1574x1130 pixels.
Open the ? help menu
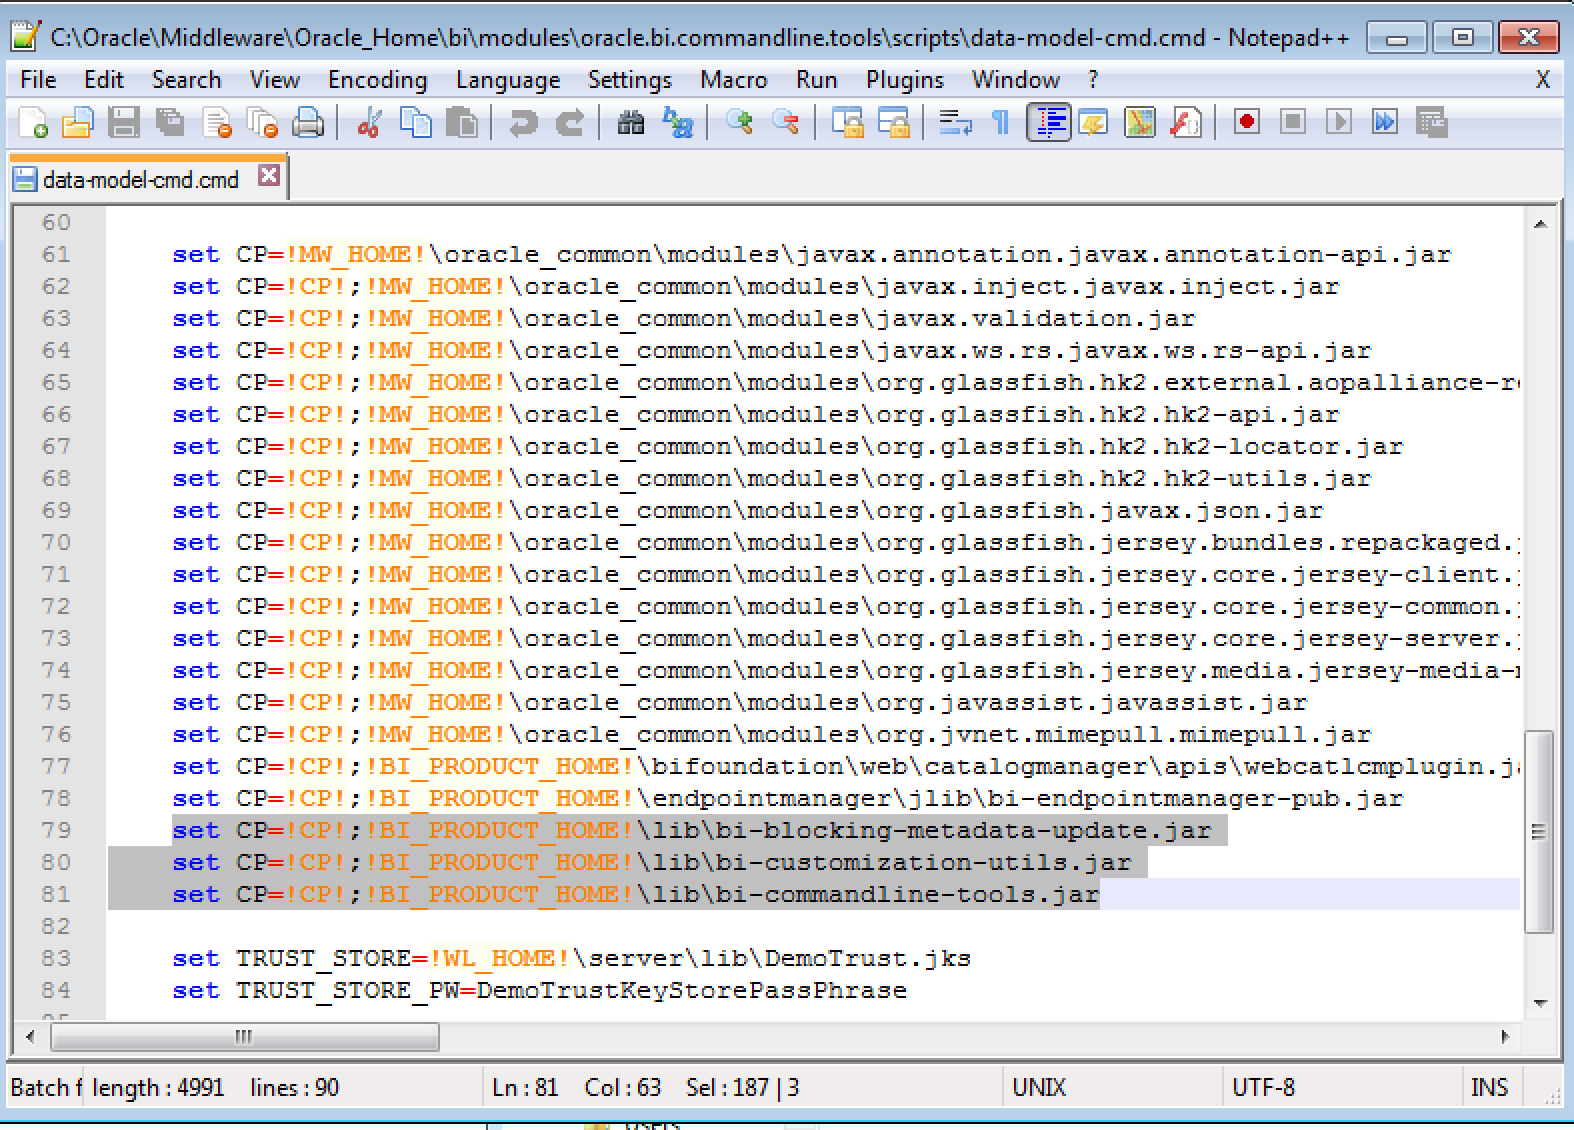pyautogui.click(x=1093, y=80)
